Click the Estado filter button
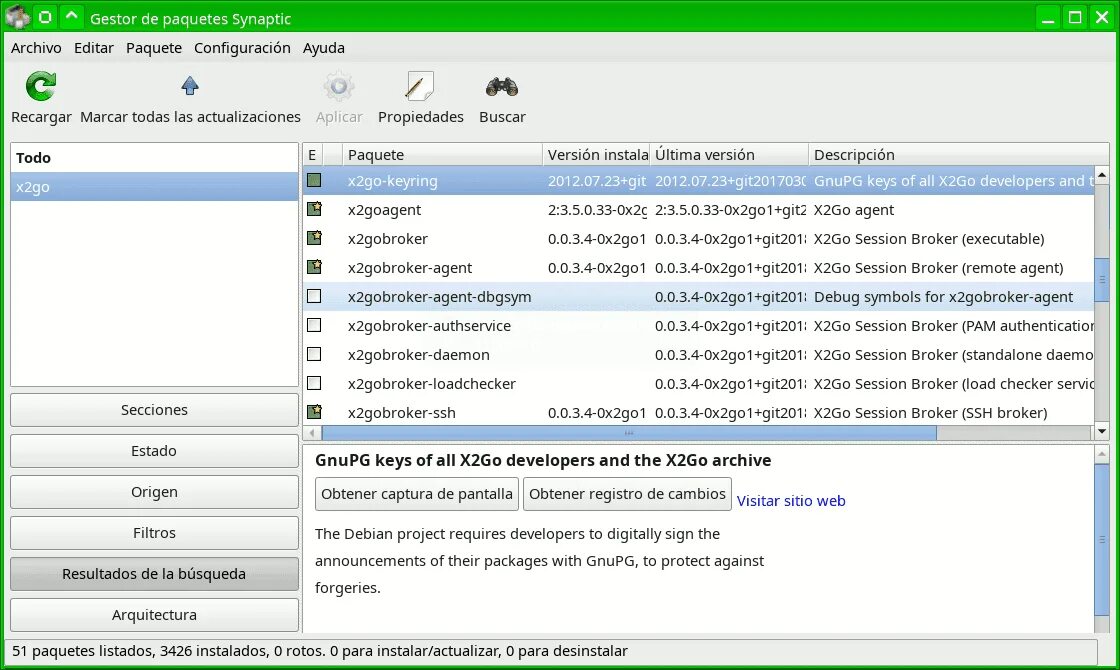1120x670 pixels. click(x=154, y=451)
